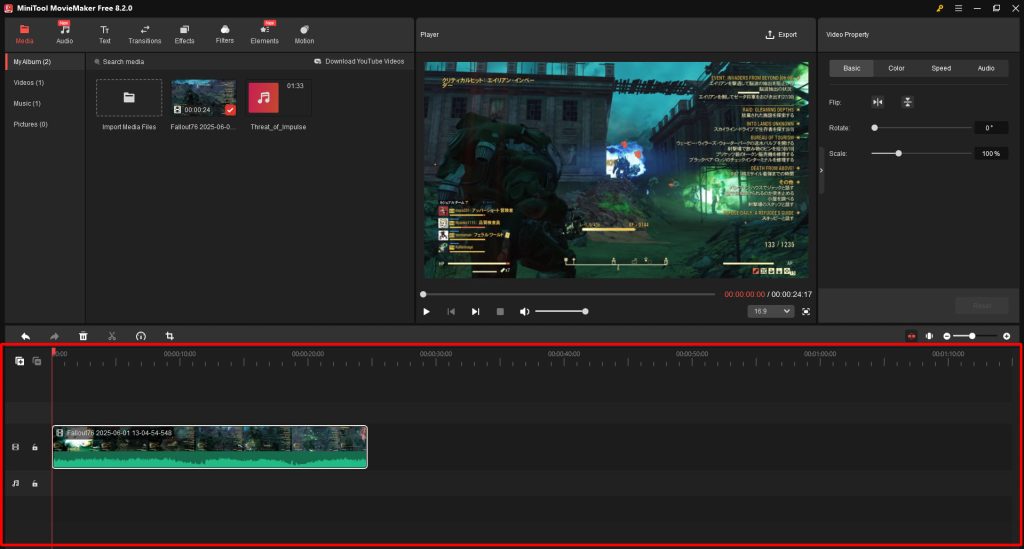Image resolution: width=1024 pixels, height=549 pixels.
Task: Click Import Media Files box
Action: pos(129,97)
